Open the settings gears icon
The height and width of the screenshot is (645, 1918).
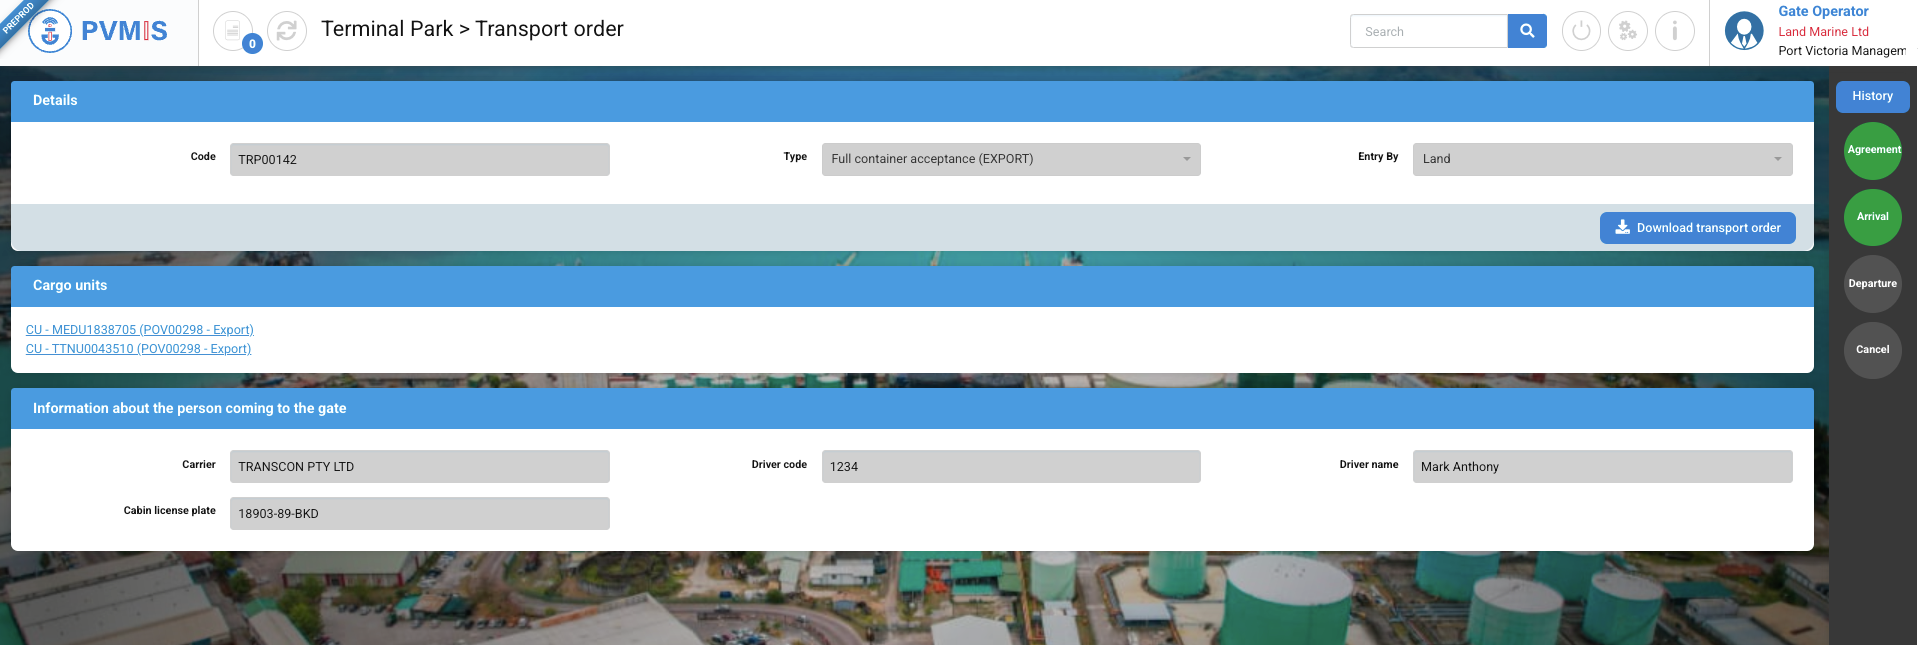pos(1627,31)
